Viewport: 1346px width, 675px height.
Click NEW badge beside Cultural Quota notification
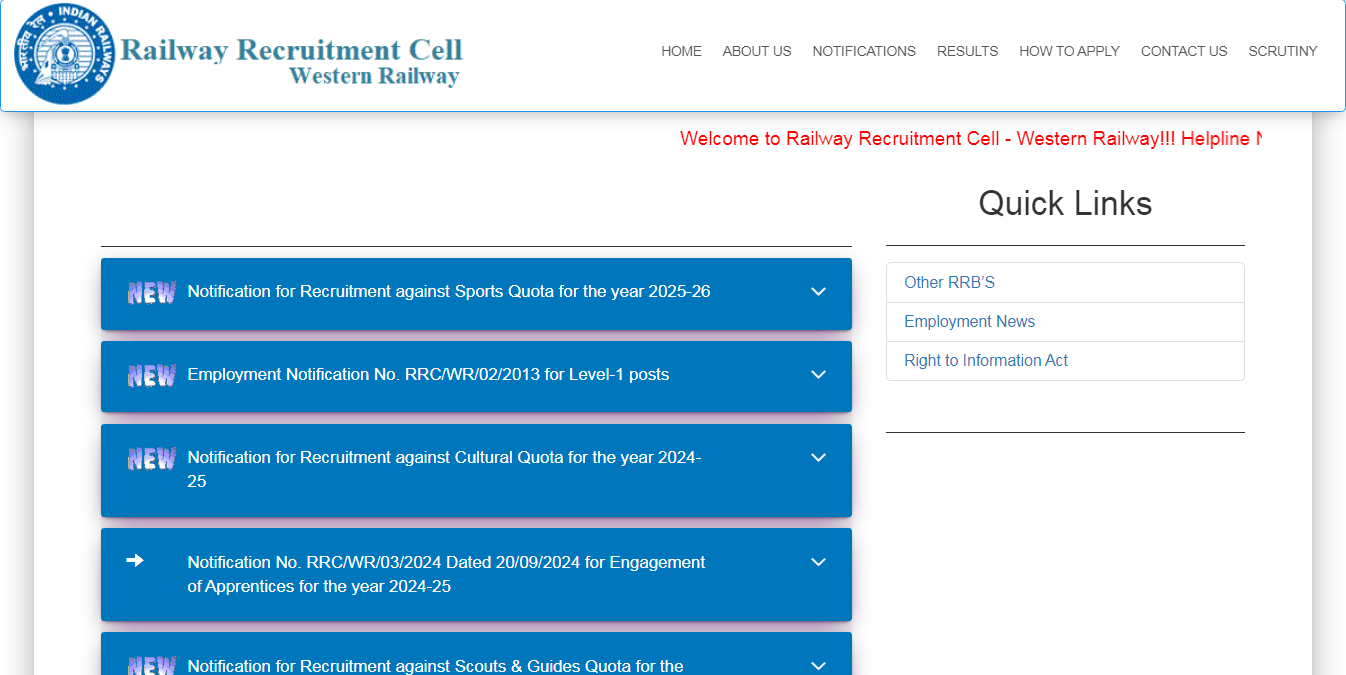151,459
